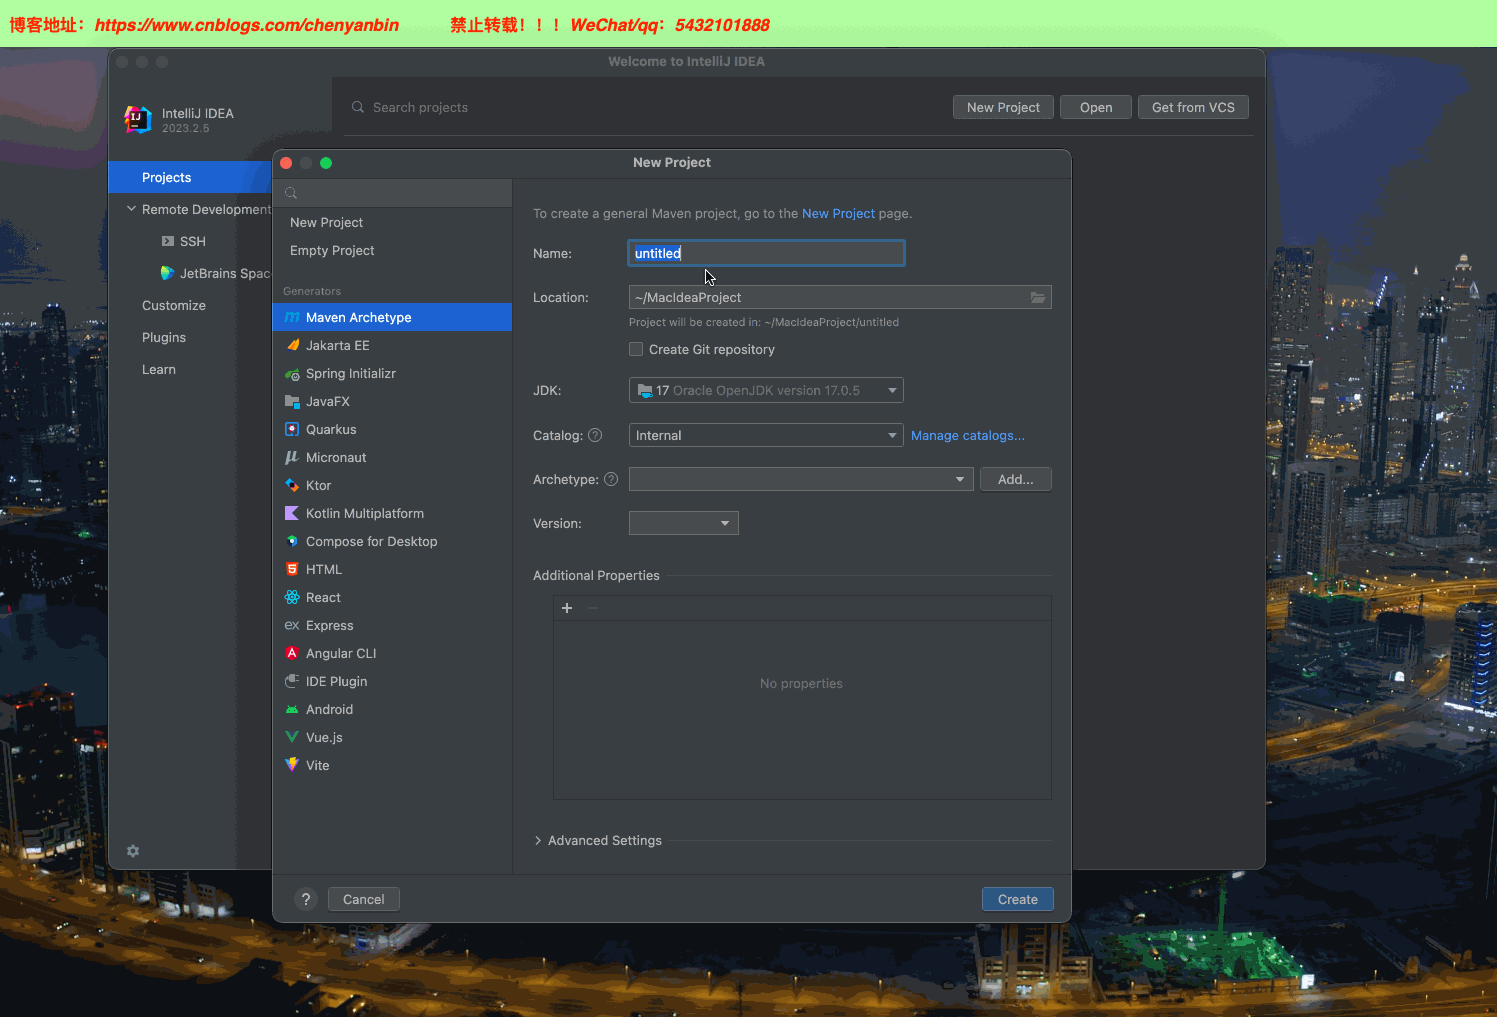The width and height of the screenshot is (1497, 1017).
Task: Click the JavaFX folder icon
Action: (x=292, y=401)
